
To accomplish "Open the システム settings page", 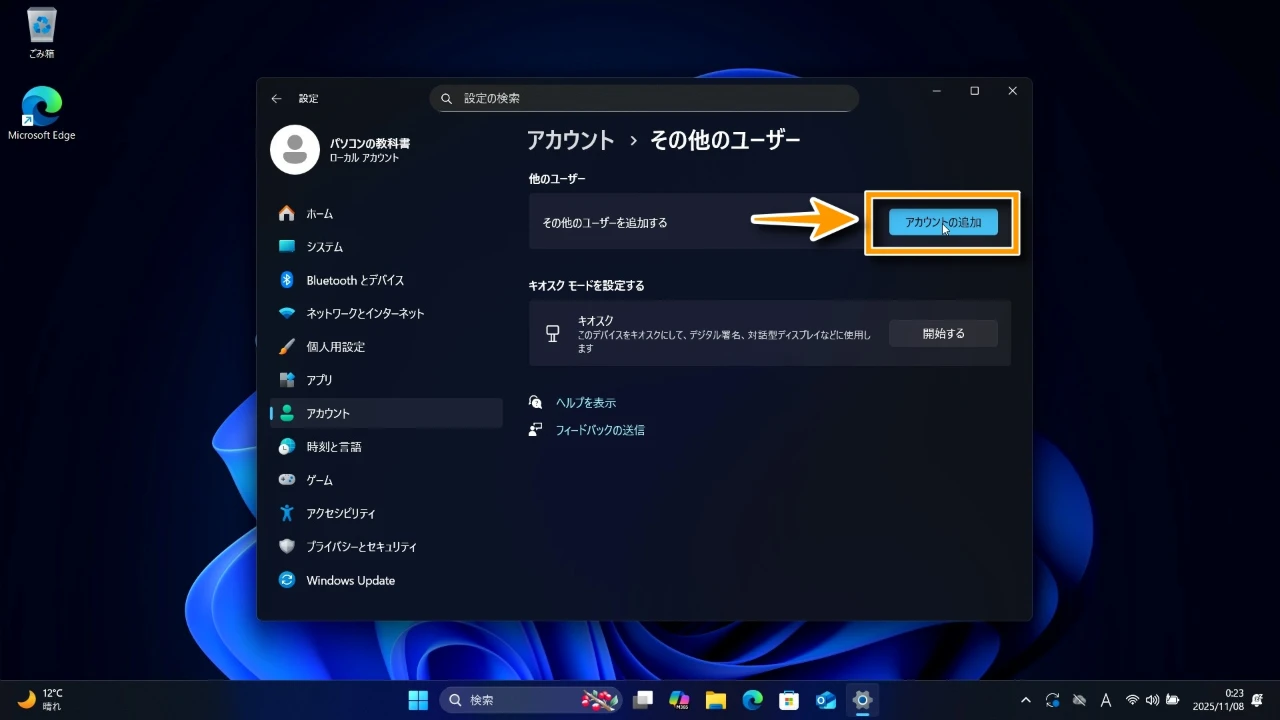I will point(324,247).
